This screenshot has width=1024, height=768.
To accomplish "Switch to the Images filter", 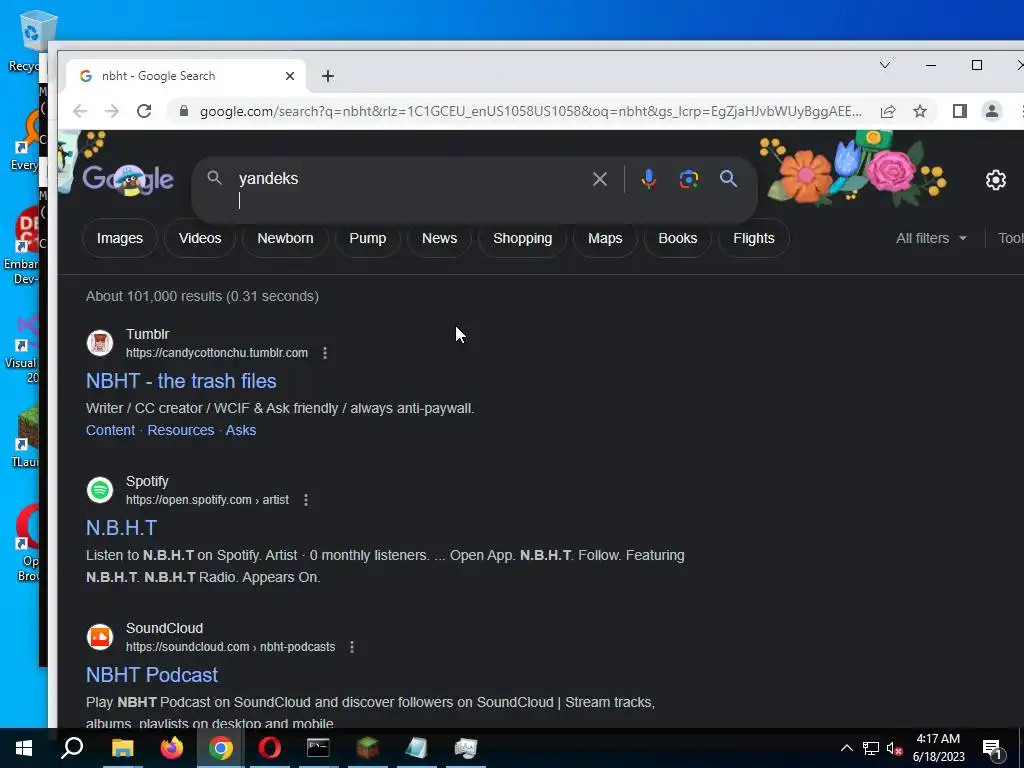I will (x=120, y=238).
